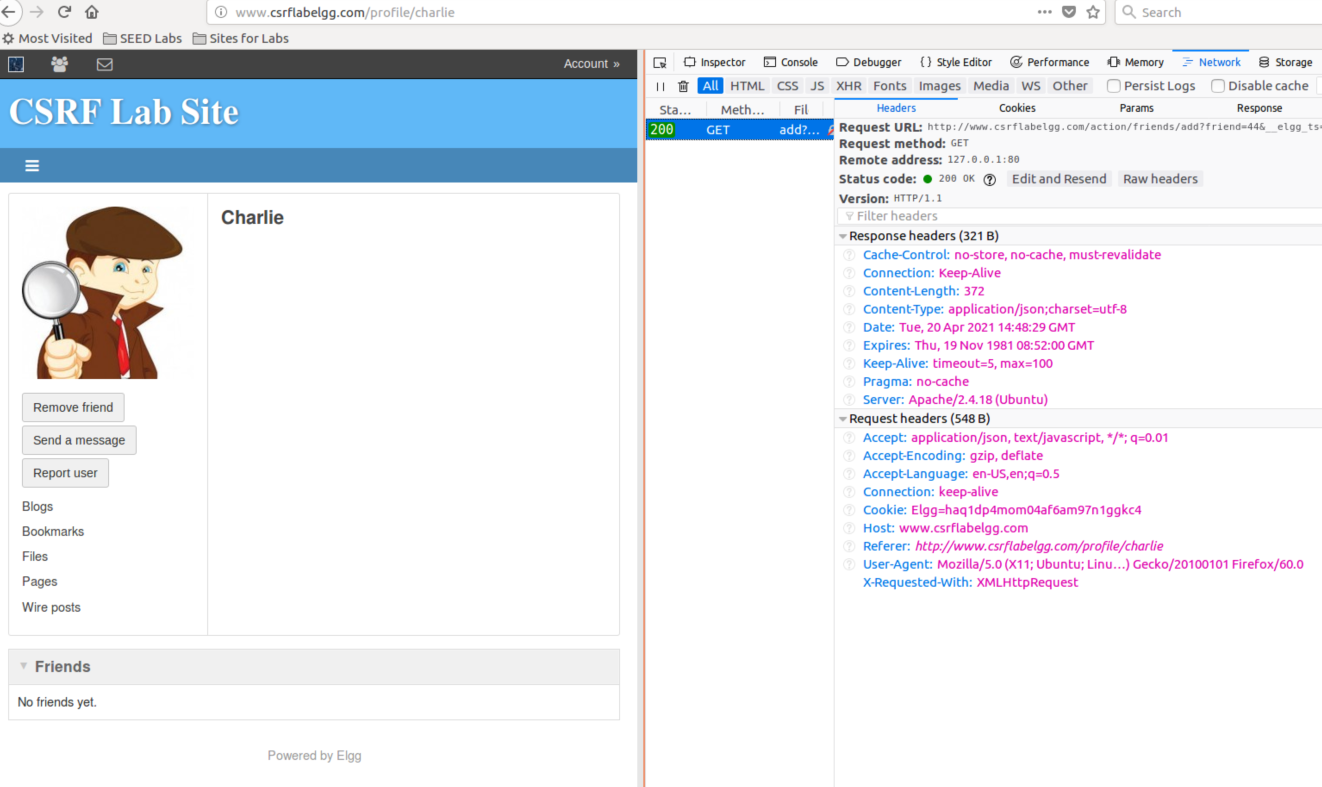Screen dimensions: 1322x787
Task: Show site information in address bar
Action: [x=222, y=13]
